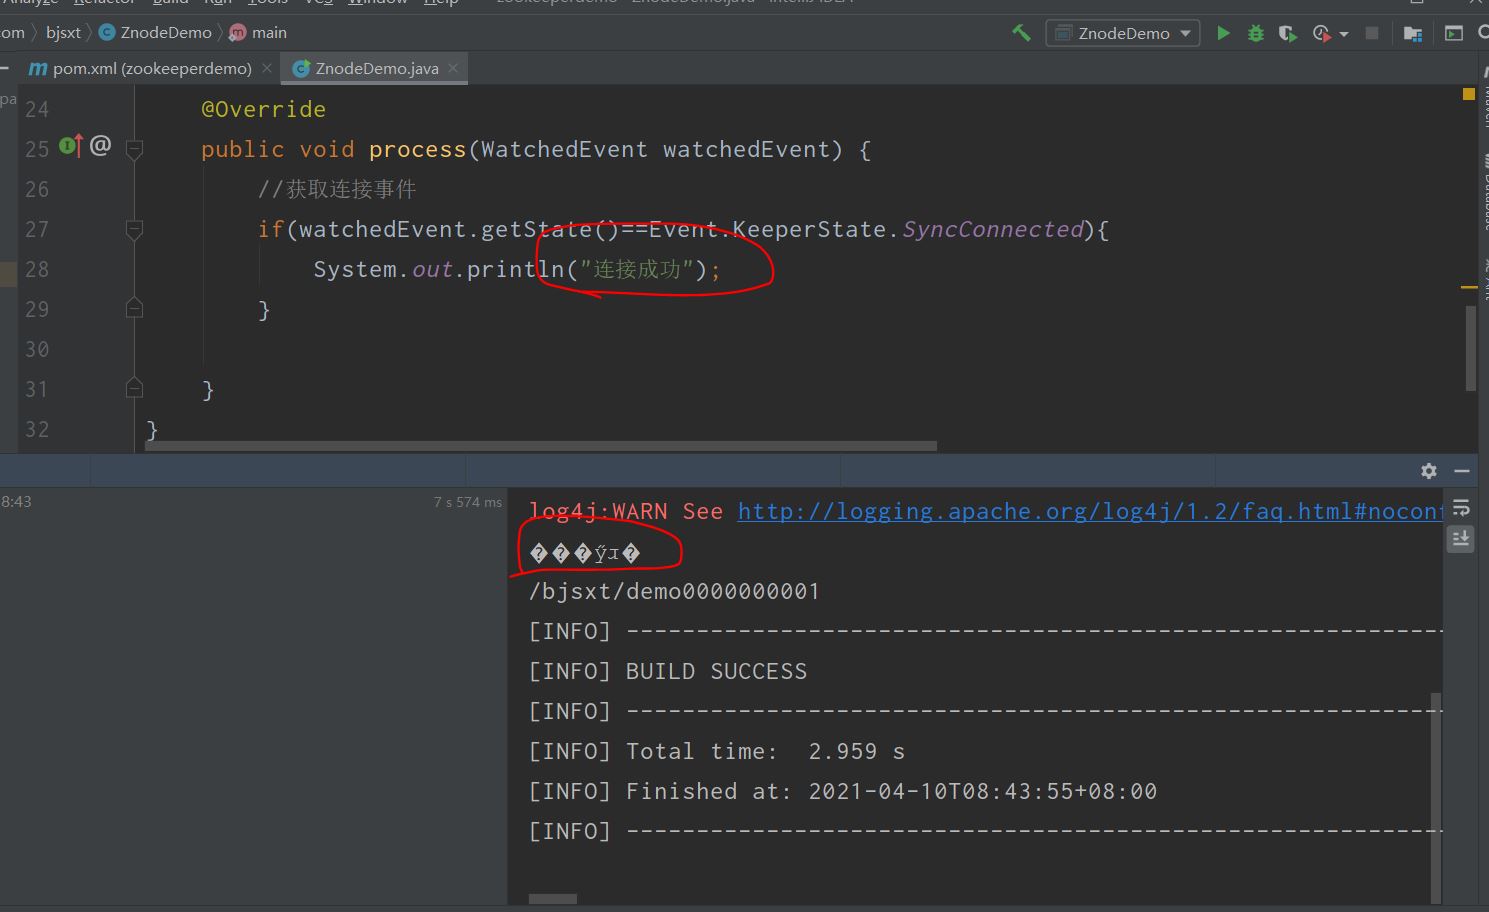The height and width of the screenshot is (912, 1489).
Task: Click the grey Stop square button
Action: pyautogui.click(x=1372, y=33)
